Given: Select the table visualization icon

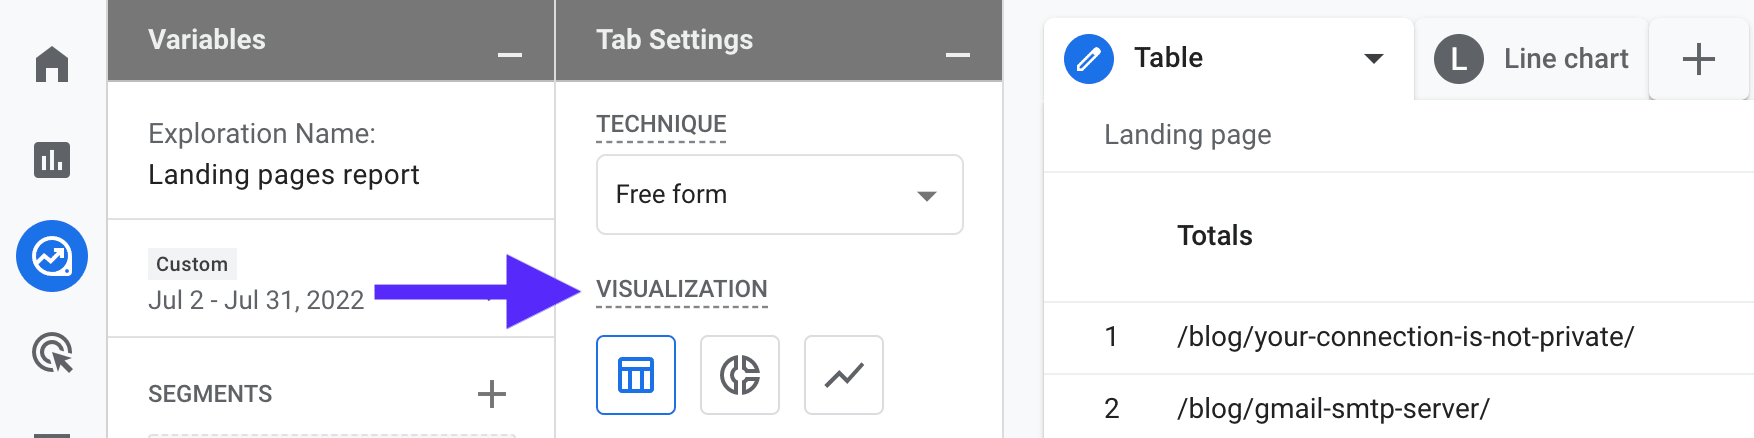Looking at the screenshot, I should [636, 375].
